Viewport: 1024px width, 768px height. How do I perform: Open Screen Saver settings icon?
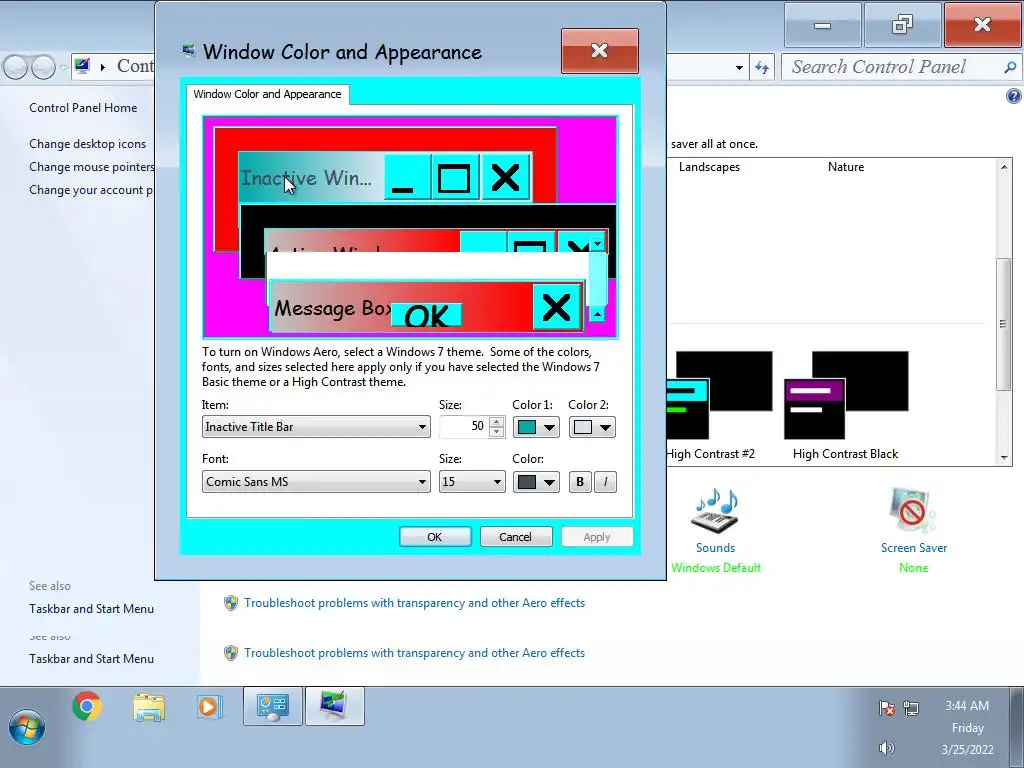click(x=913, y=511)
